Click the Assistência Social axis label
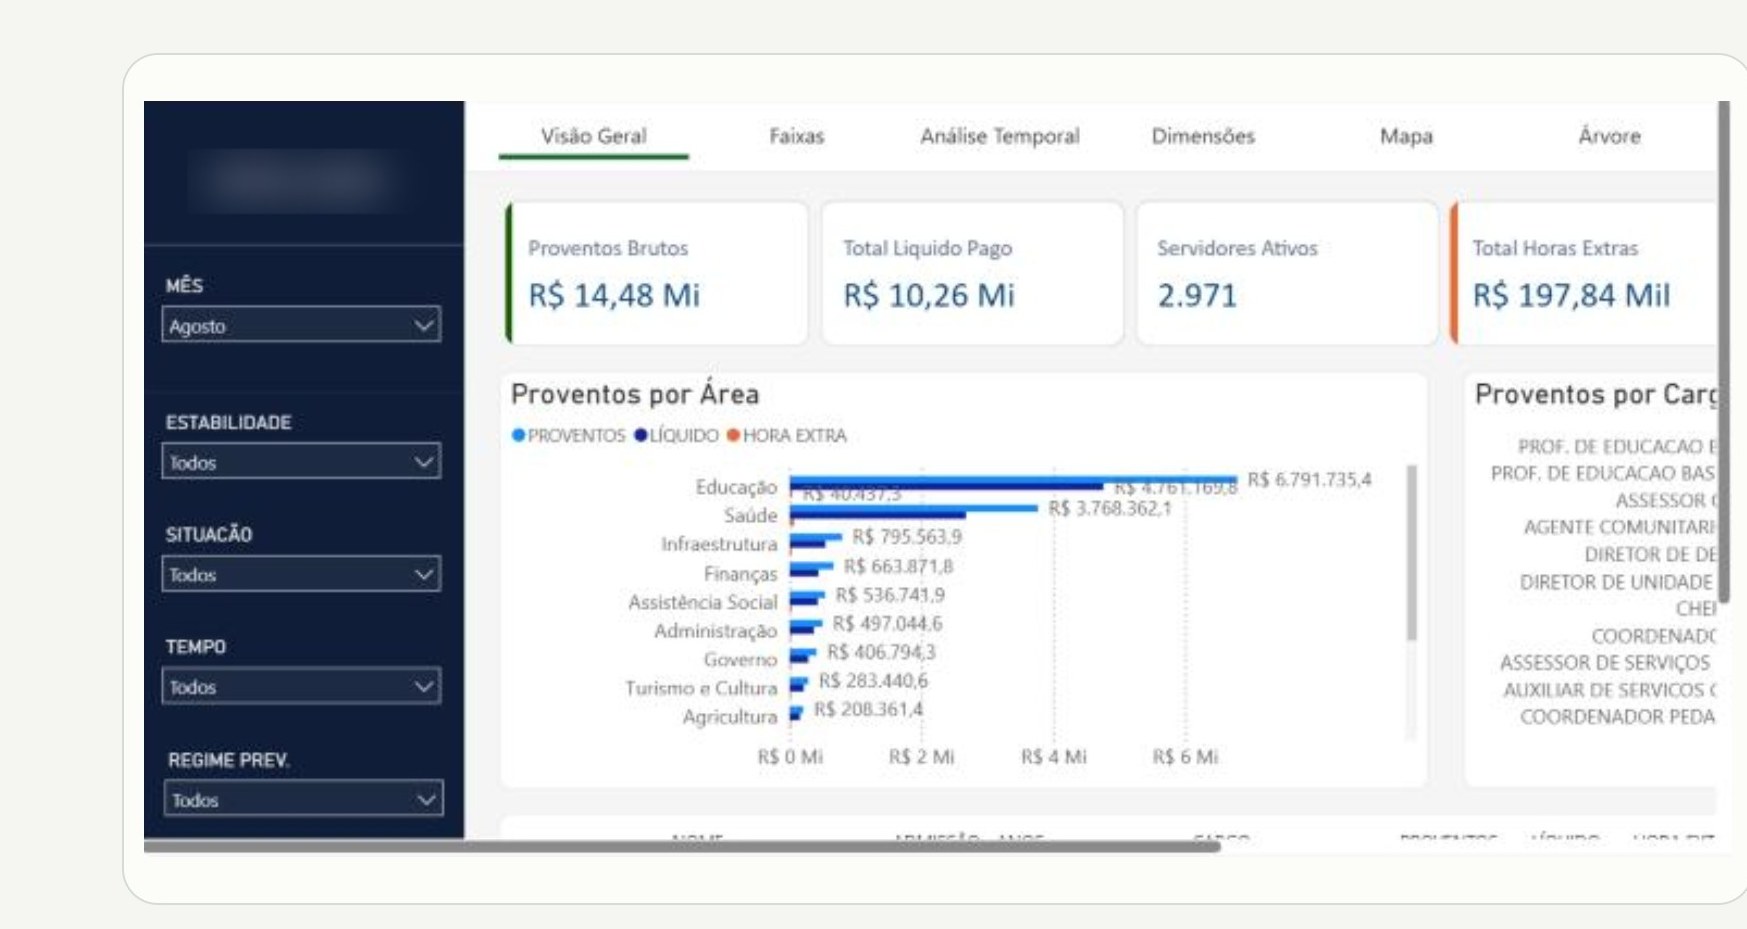This screenshot has width=1747, height=929. tap(702, 602)
